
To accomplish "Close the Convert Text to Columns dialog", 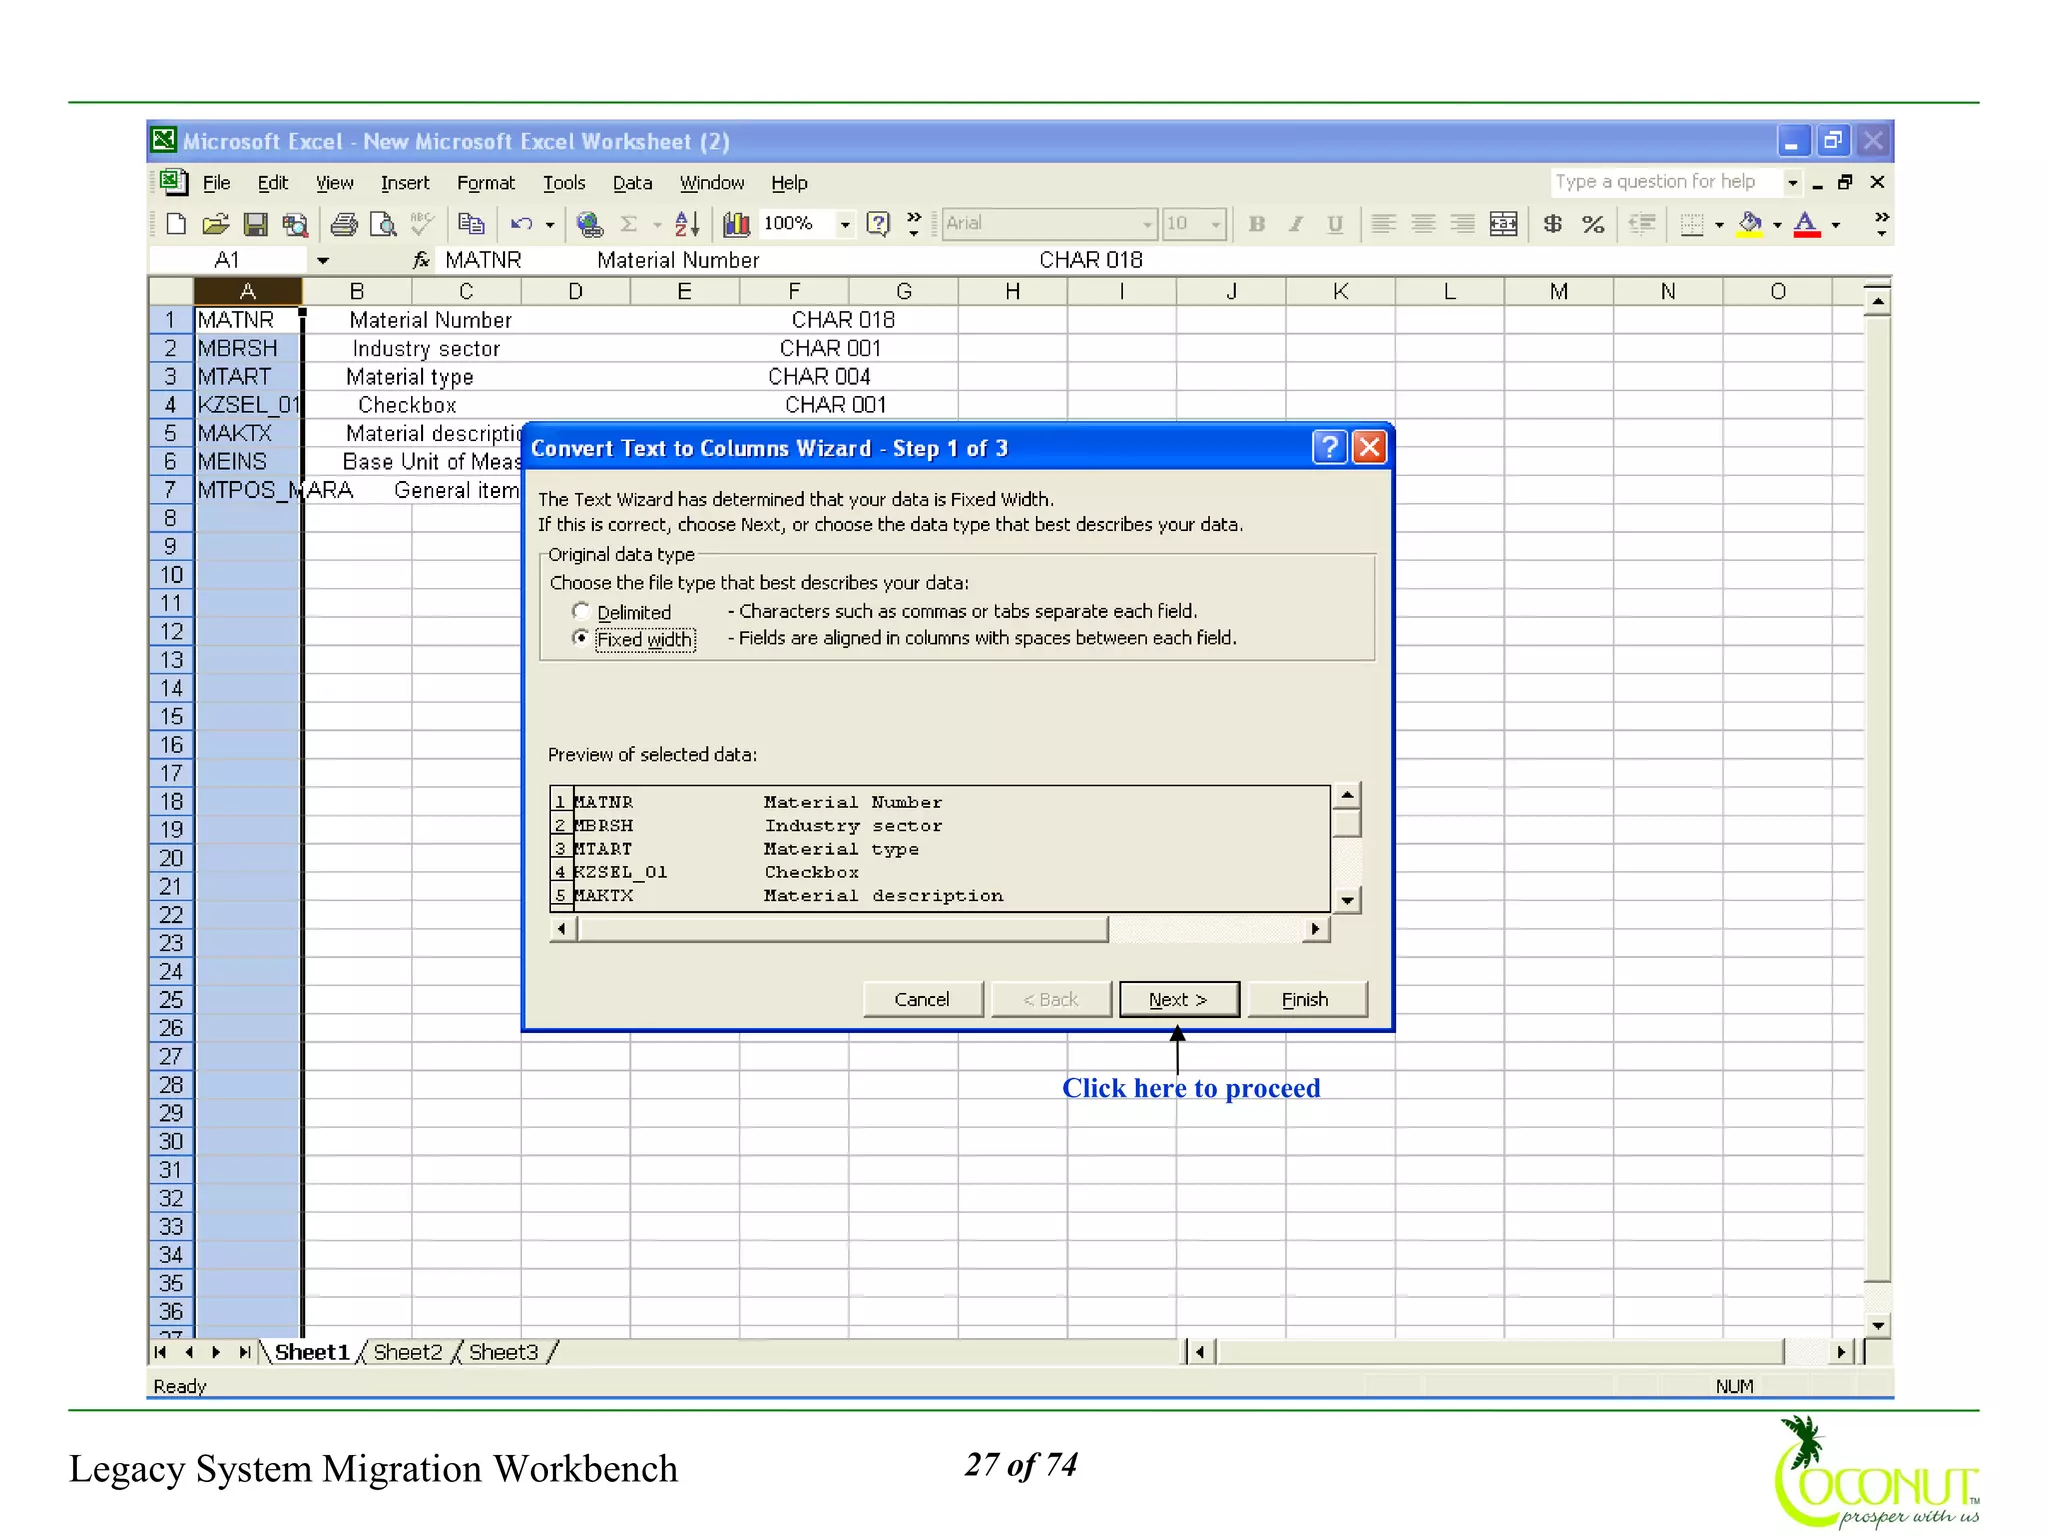I will pos(1369,447).
